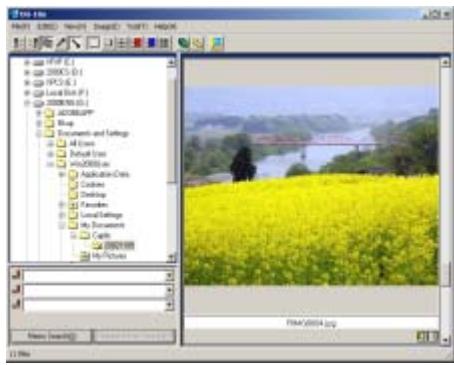
Task: Select the highlighted folder above My Pictures
Action: coord(119,246)
